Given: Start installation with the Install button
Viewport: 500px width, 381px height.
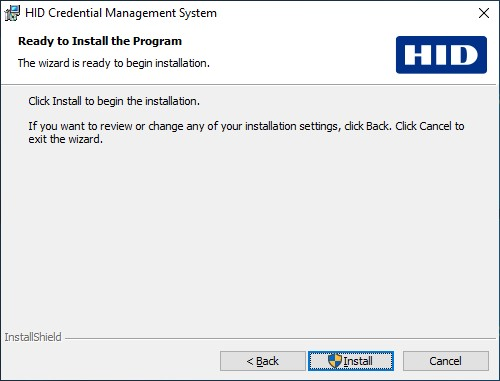Looking at the screenshot, I should pos(351,361).
